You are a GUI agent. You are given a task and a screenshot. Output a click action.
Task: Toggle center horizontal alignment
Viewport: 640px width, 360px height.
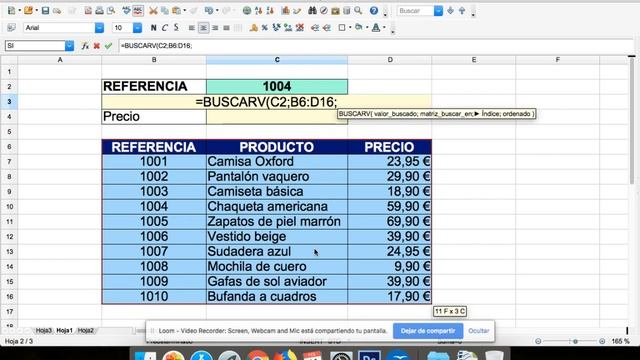203,28
